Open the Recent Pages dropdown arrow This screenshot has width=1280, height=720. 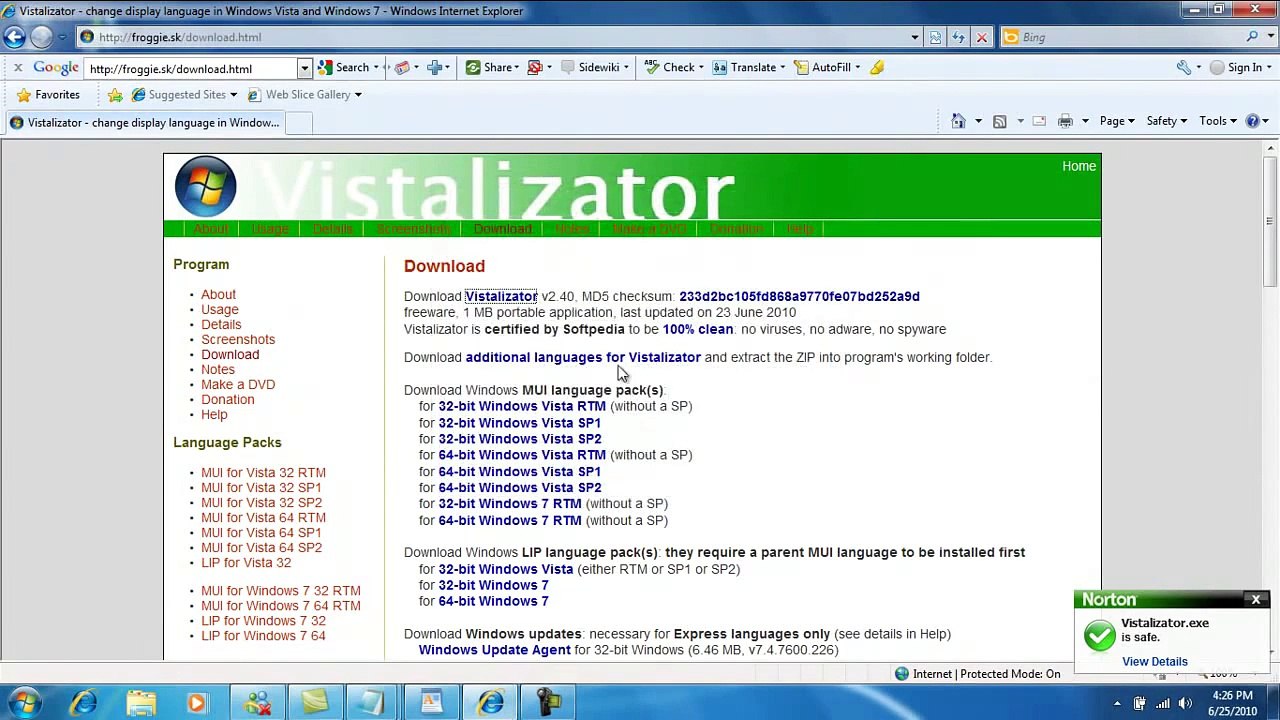tap(62, 37)
